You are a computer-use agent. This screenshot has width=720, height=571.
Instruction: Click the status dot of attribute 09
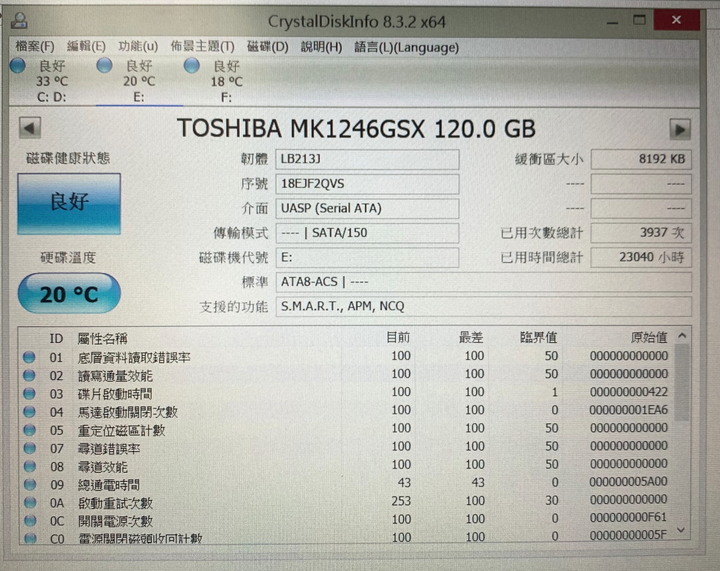(30, 484)
